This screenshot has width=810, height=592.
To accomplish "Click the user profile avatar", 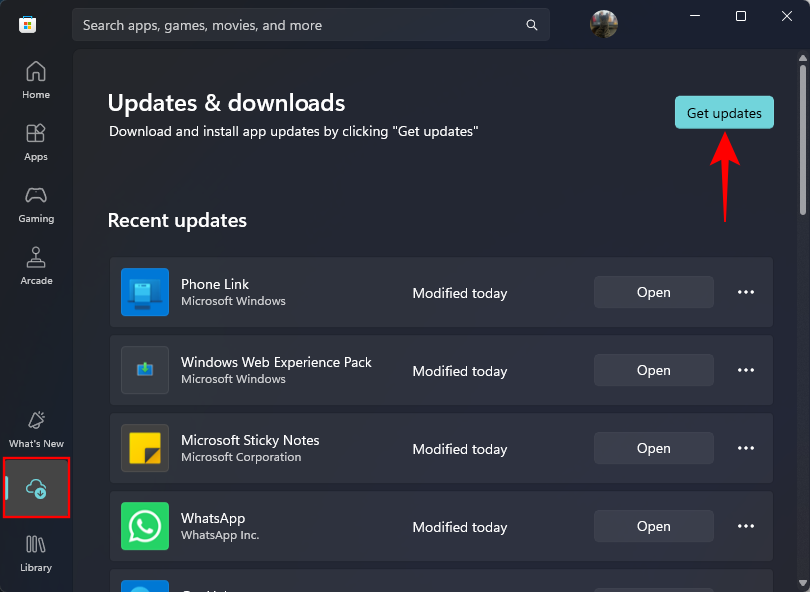I will (603, 24).
